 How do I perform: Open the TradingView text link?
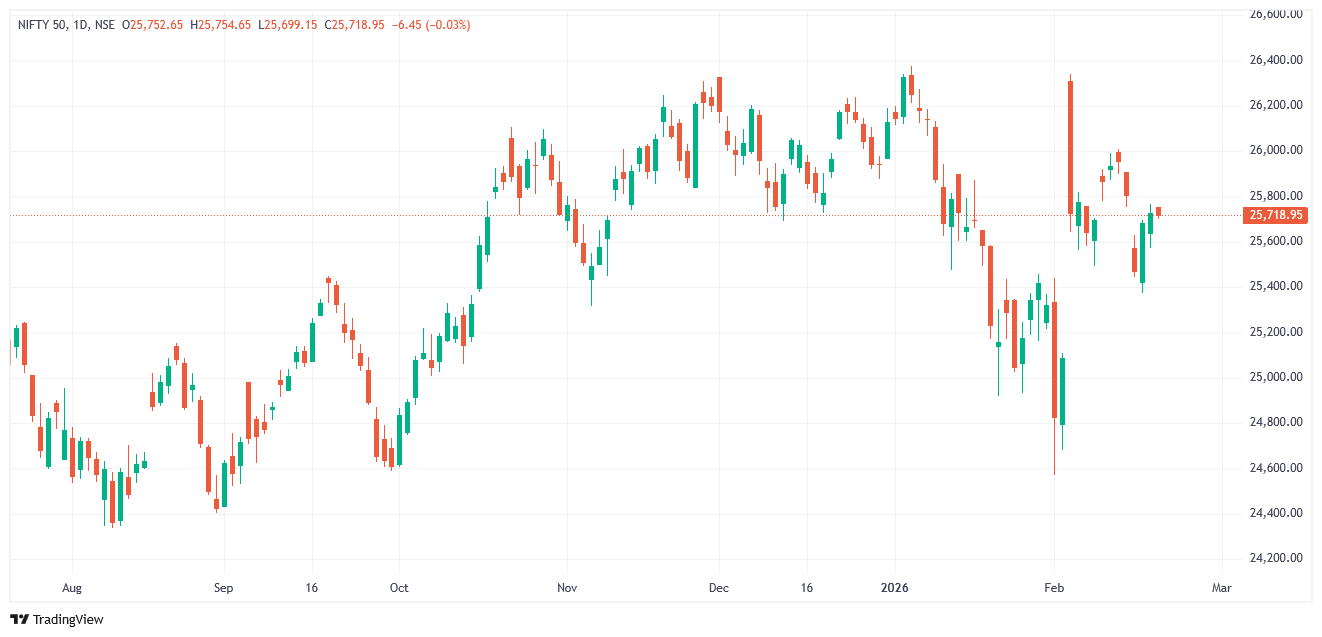(67, 620)
